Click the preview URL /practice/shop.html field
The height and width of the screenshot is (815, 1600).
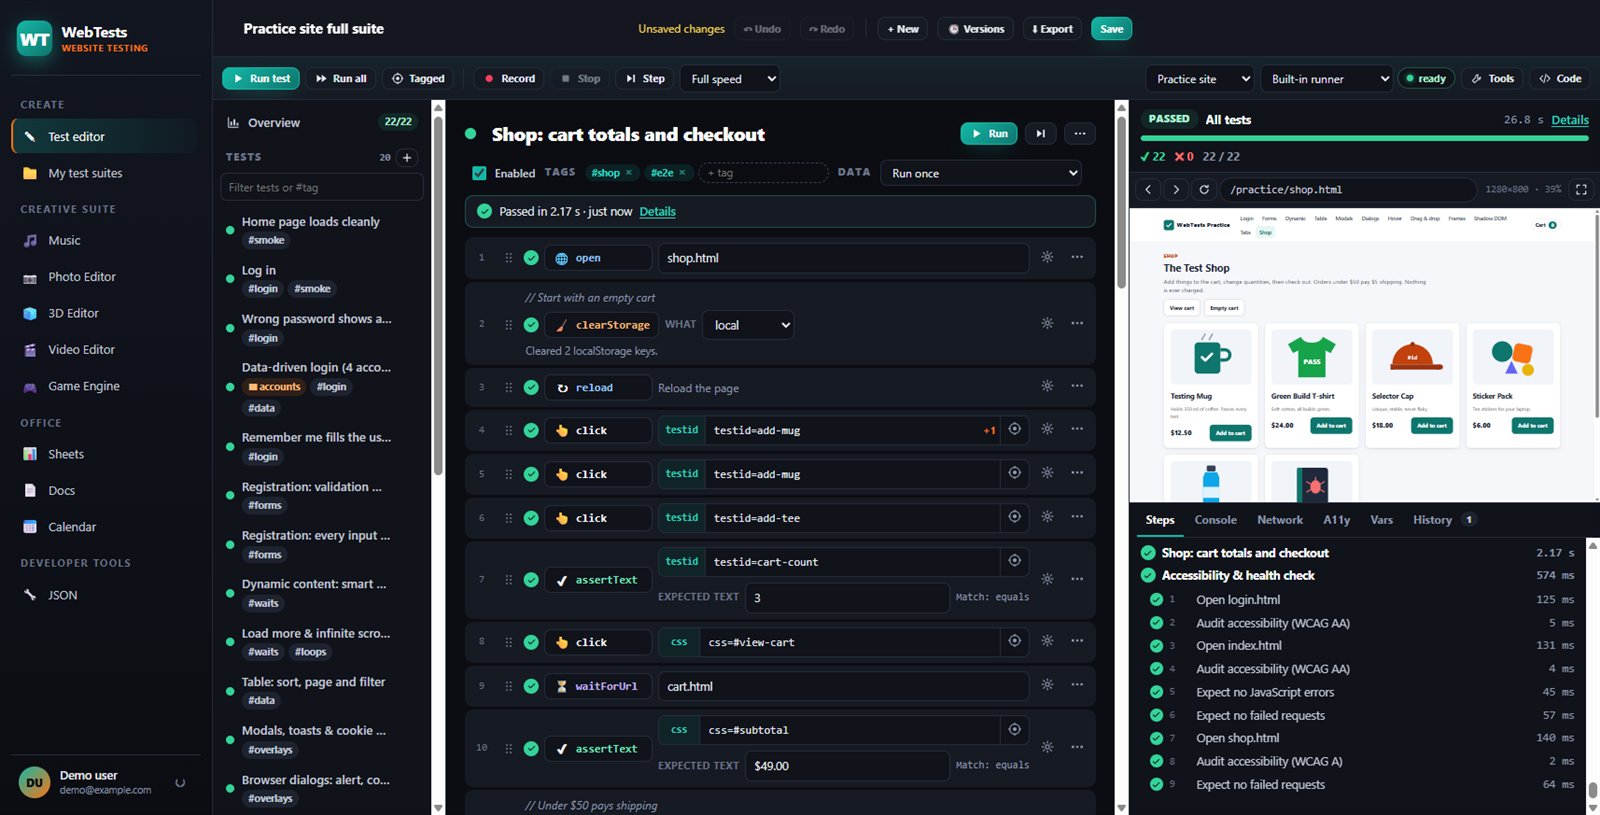tap(1347, 189)
